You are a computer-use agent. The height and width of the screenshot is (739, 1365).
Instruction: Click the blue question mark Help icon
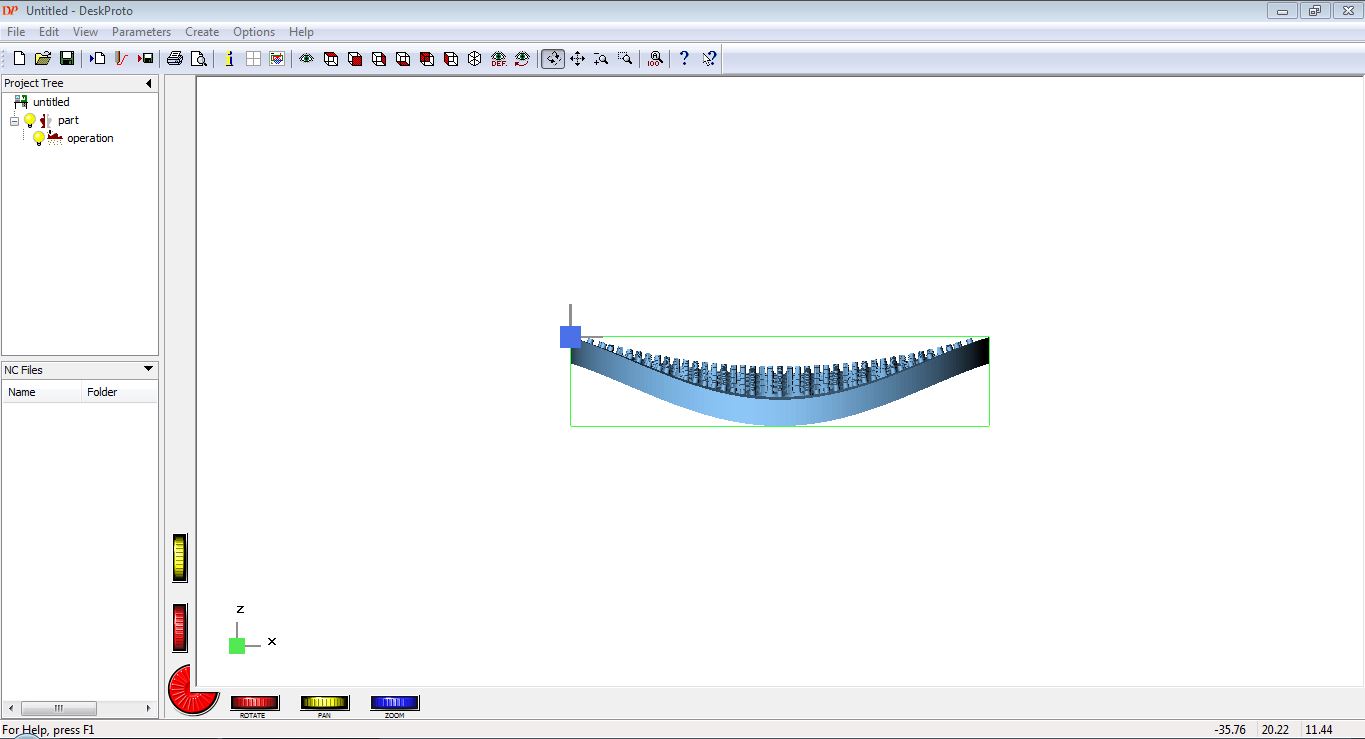coord(684,59)
